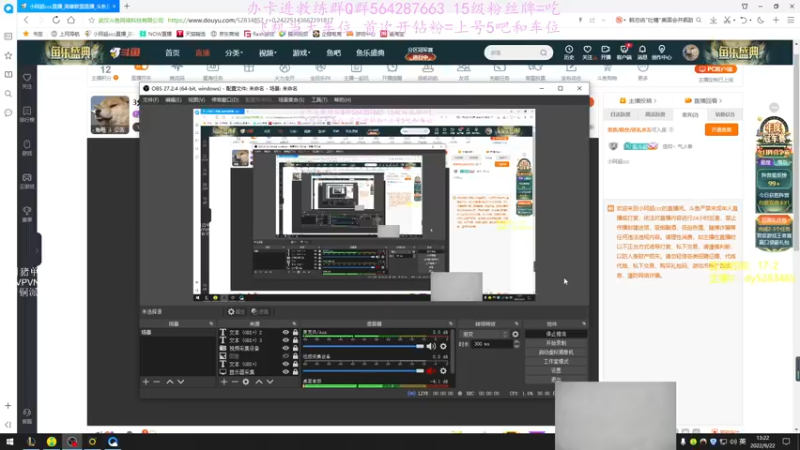Image resolution: width=800 pixels, height=450 pixels.
Task: Reload the page with browser refresh button
Action: click(x=56, y=20)
